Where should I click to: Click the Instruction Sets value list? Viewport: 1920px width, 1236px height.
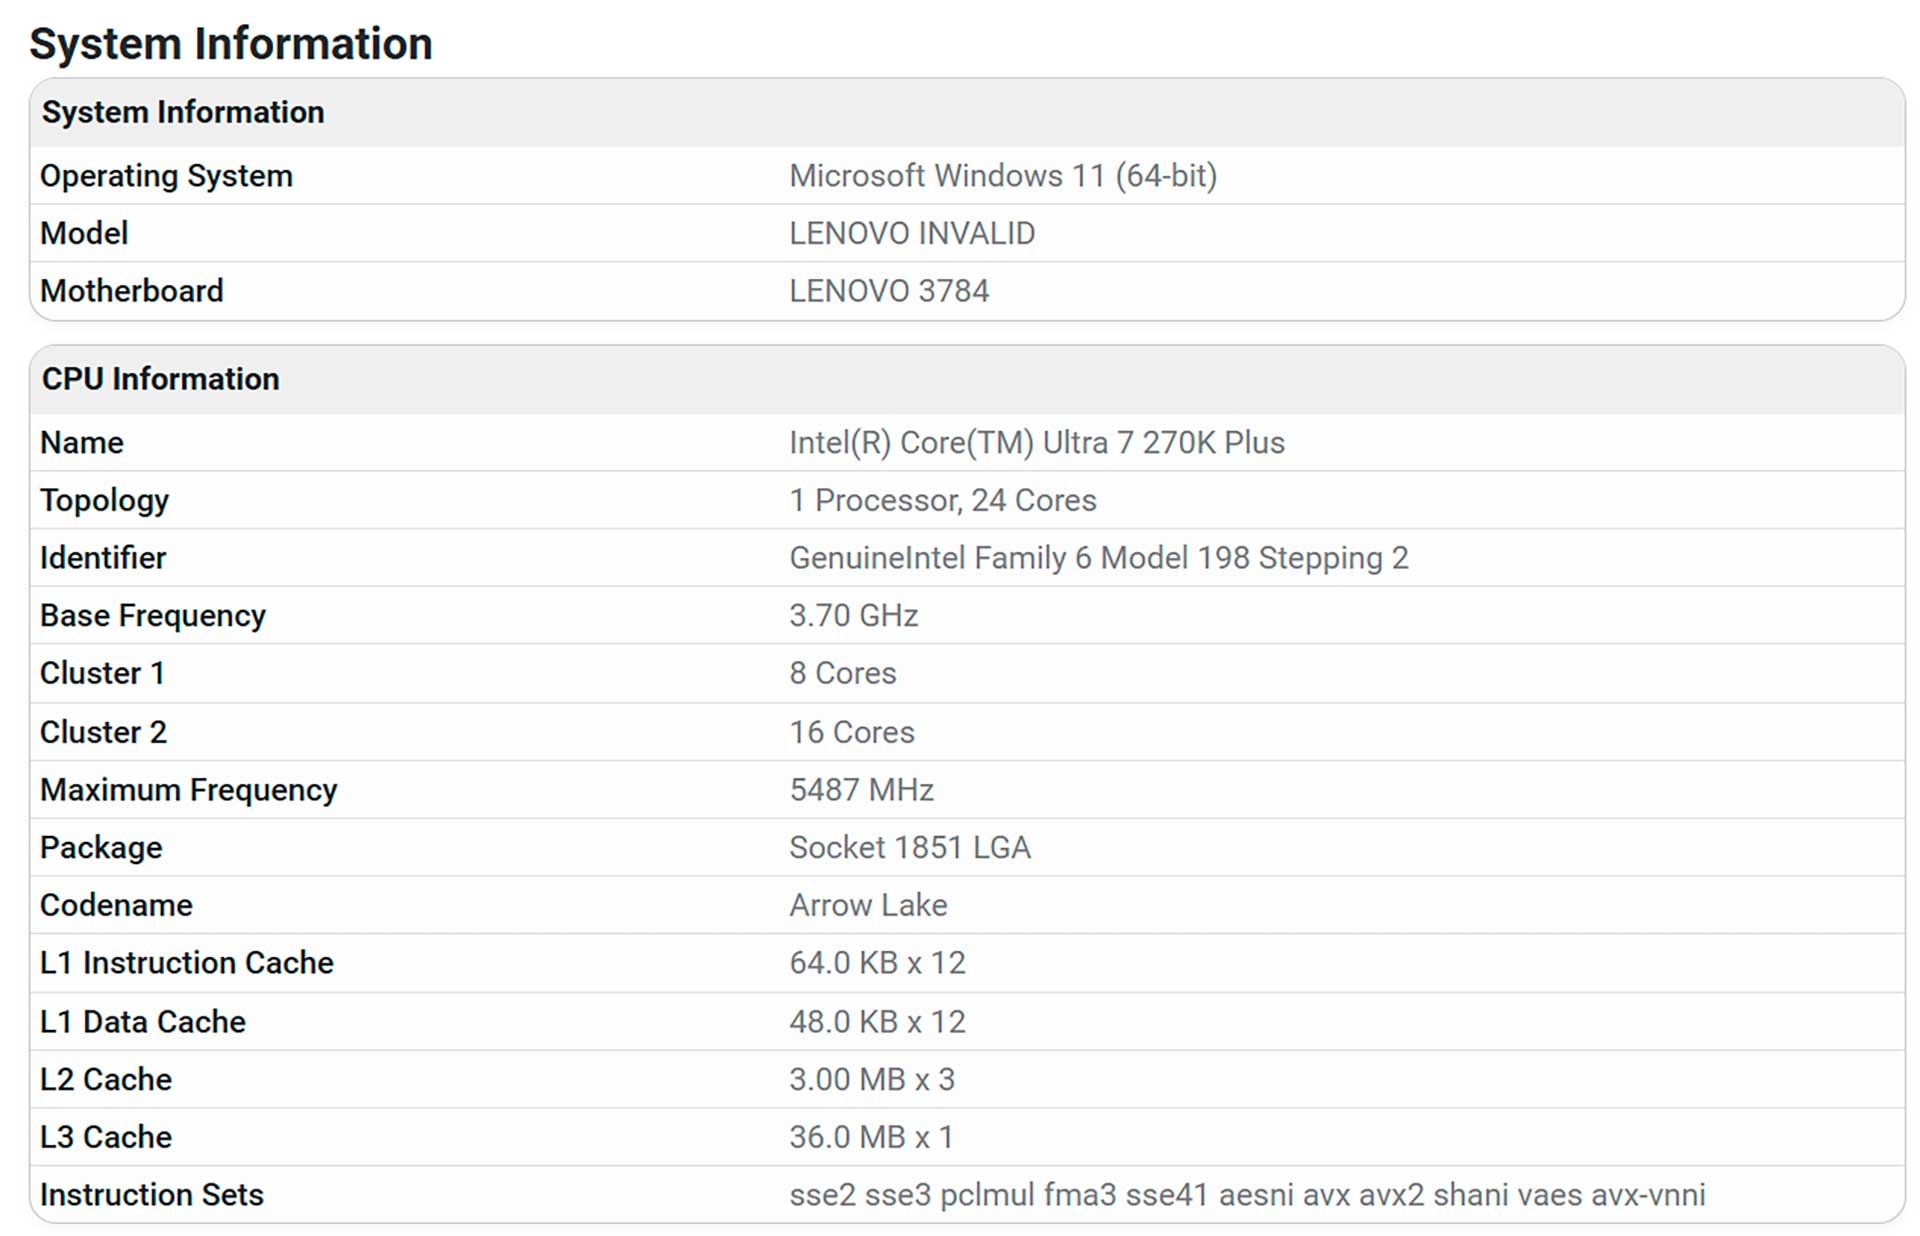pos(1247,1195)
